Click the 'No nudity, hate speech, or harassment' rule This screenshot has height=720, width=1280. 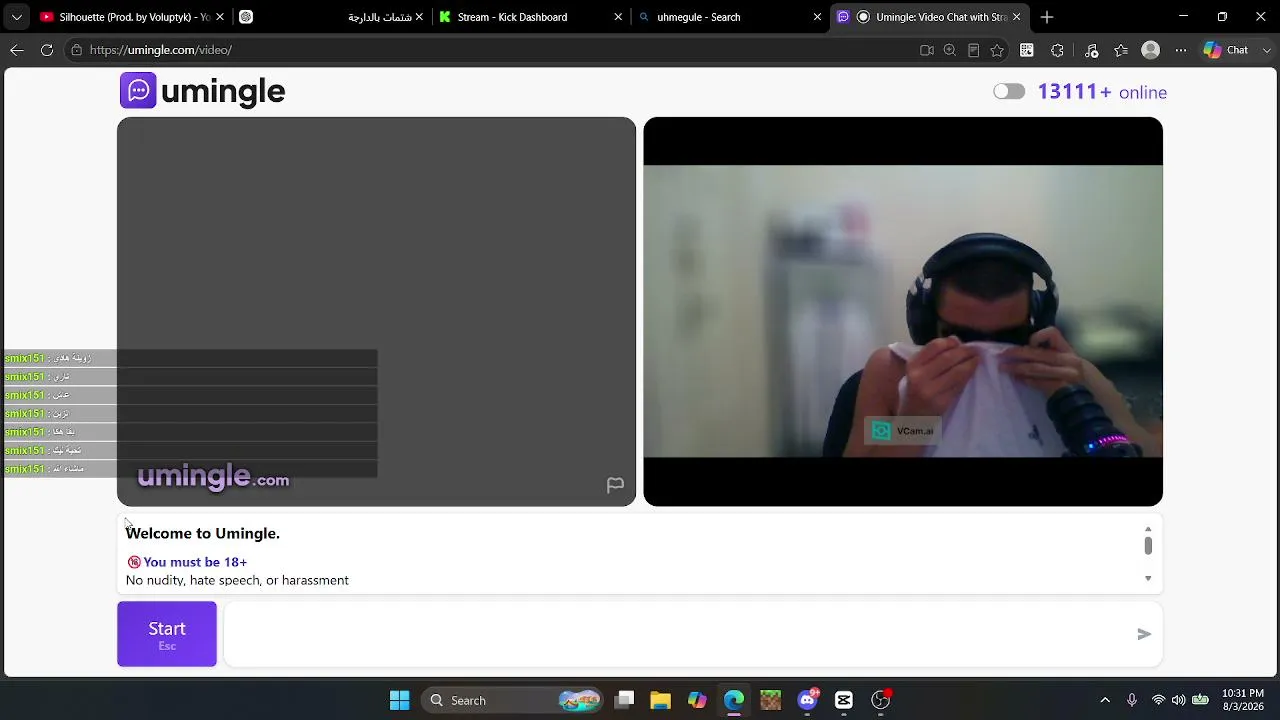pos(237,580)
